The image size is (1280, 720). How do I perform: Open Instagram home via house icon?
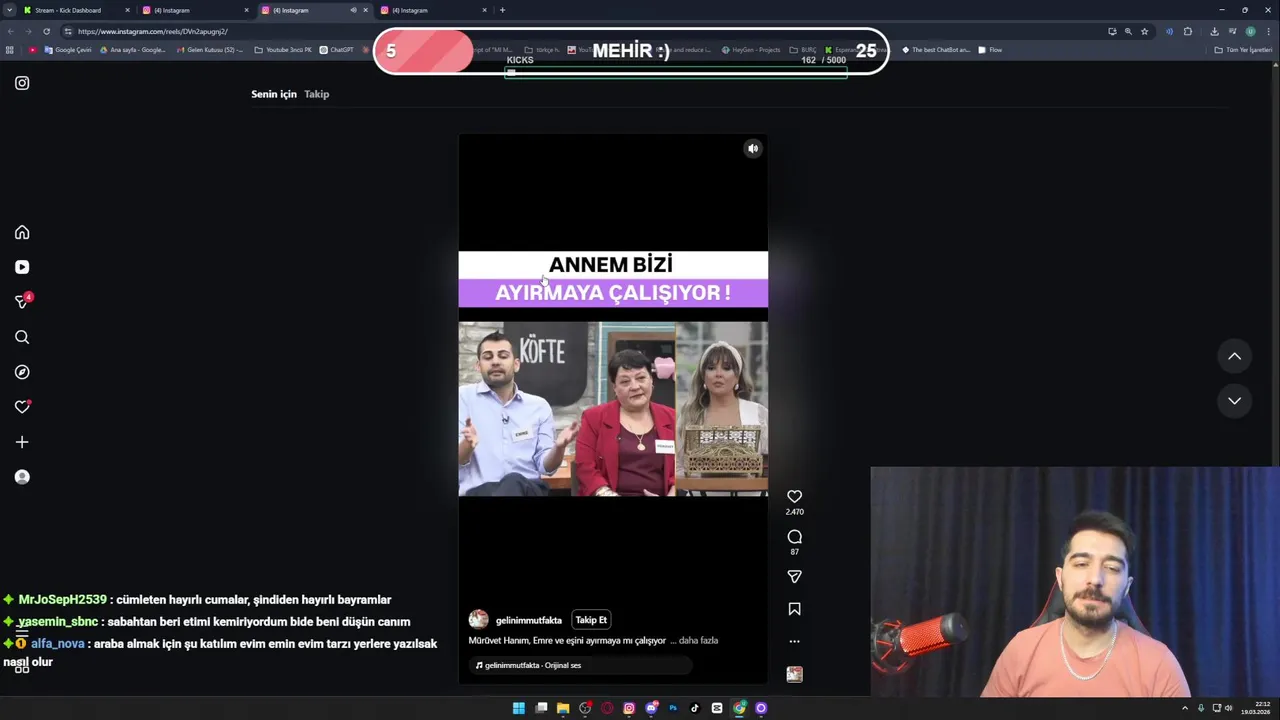[22, 232]
